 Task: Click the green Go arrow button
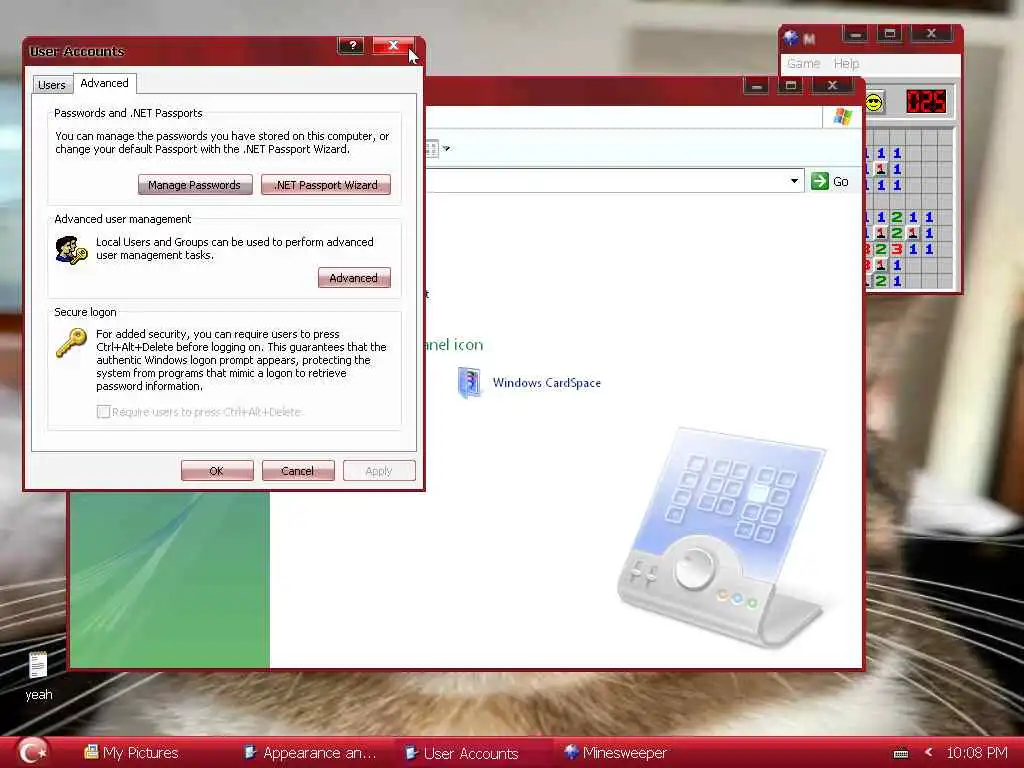click(x=820, y=181)
